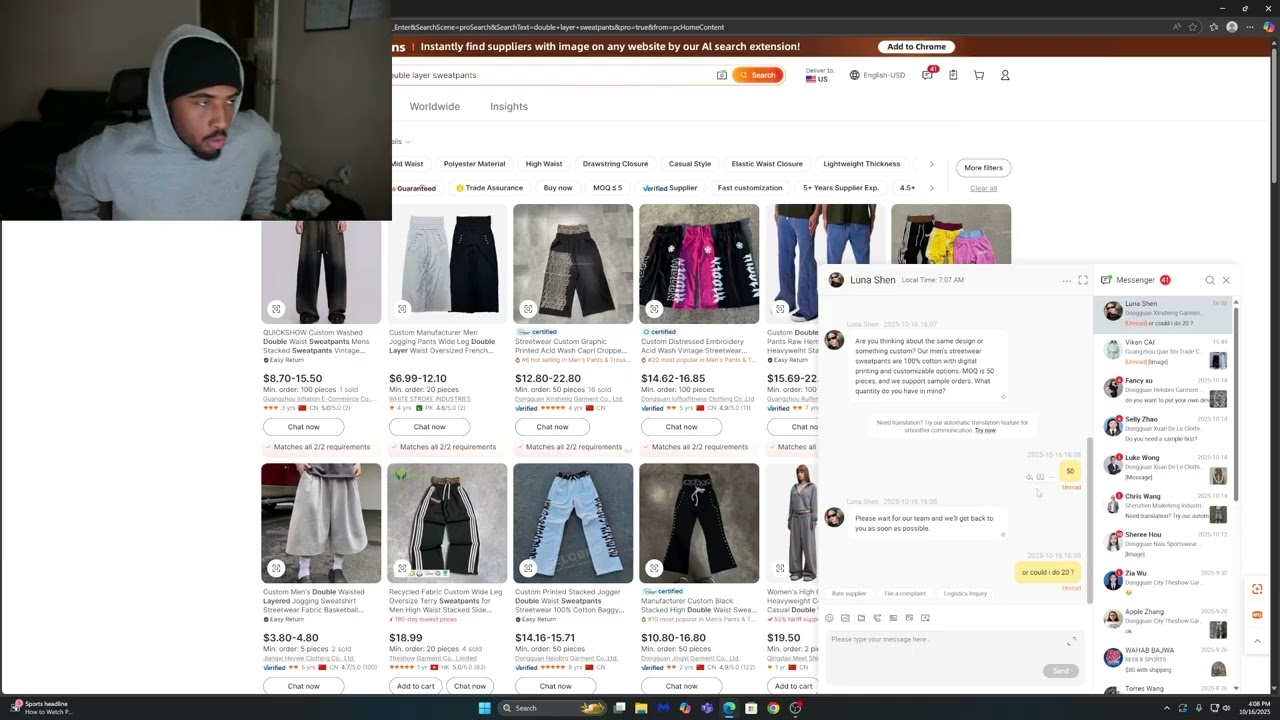Add browser page to favorites star
This screenshot has width=1280, height=720.
point(1193,27)
